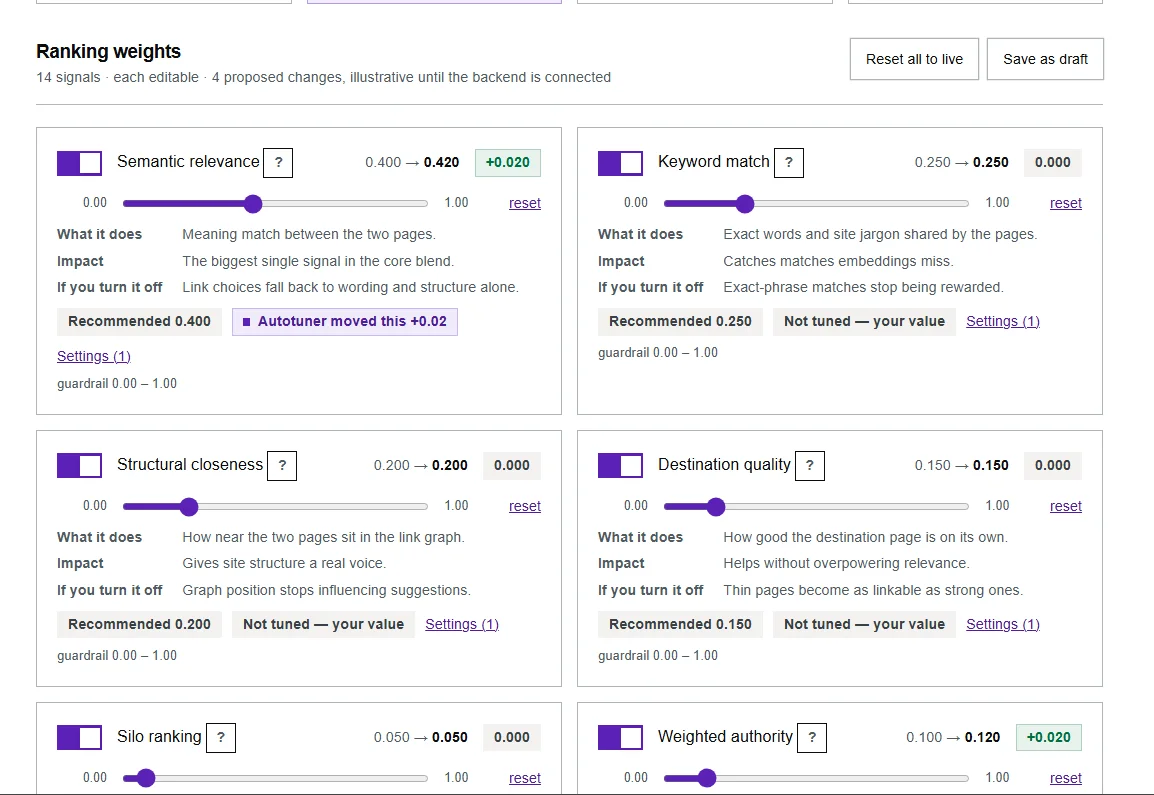Viewport: 1154px width, 795px height.
Task: Save weights as draft
Action: click(1045, 59)
